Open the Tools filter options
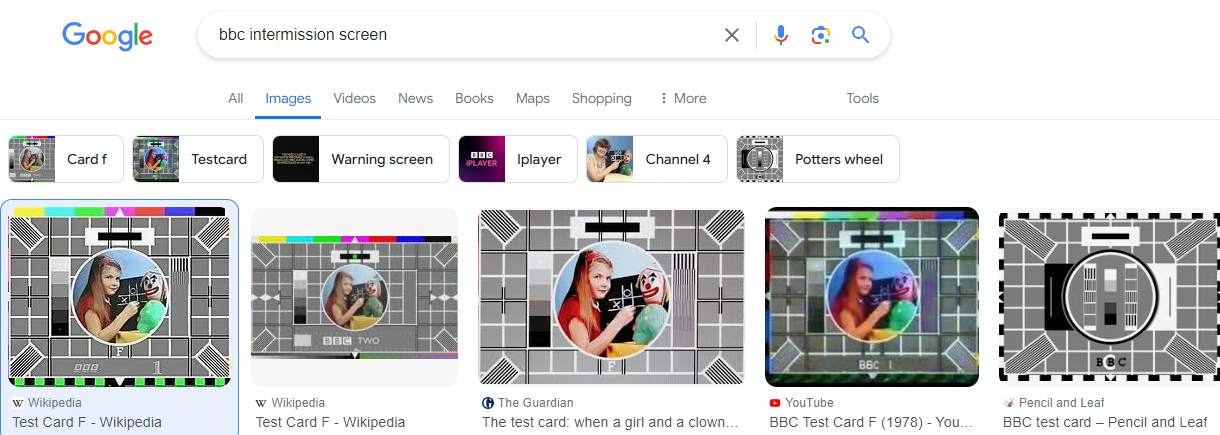The width and height of the screenshot is (1220, 435). coord(862,98)
